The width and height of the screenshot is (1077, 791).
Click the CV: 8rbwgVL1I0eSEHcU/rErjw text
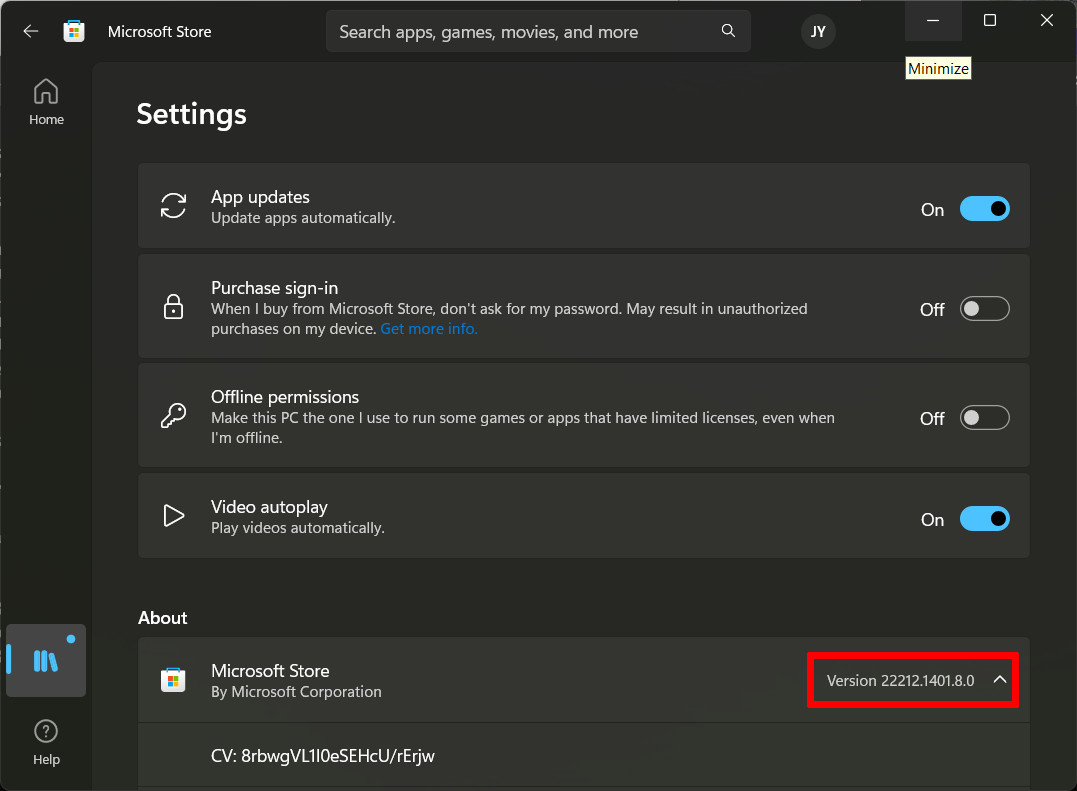[323, 756]
